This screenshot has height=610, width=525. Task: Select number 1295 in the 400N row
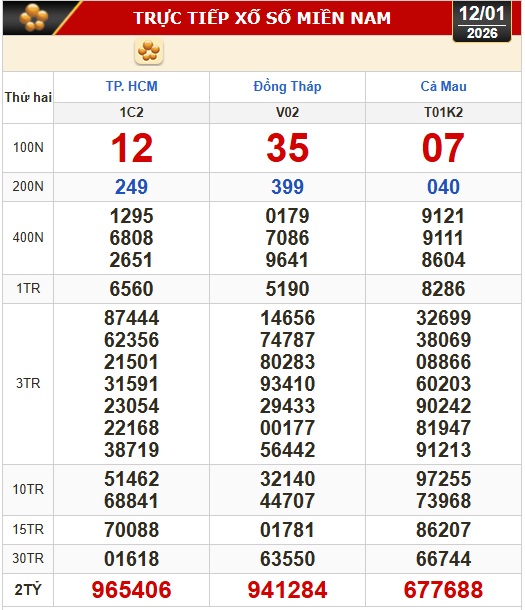[x=131, y=216]
